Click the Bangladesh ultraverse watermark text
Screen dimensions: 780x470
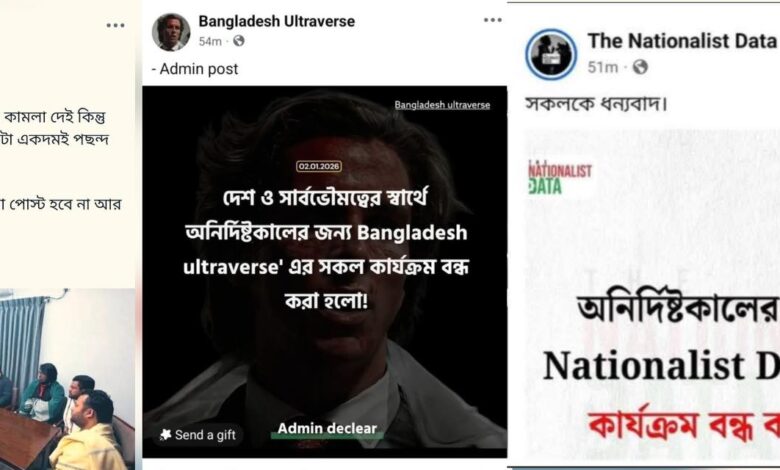pyautogui.click(x=442, y=105)
